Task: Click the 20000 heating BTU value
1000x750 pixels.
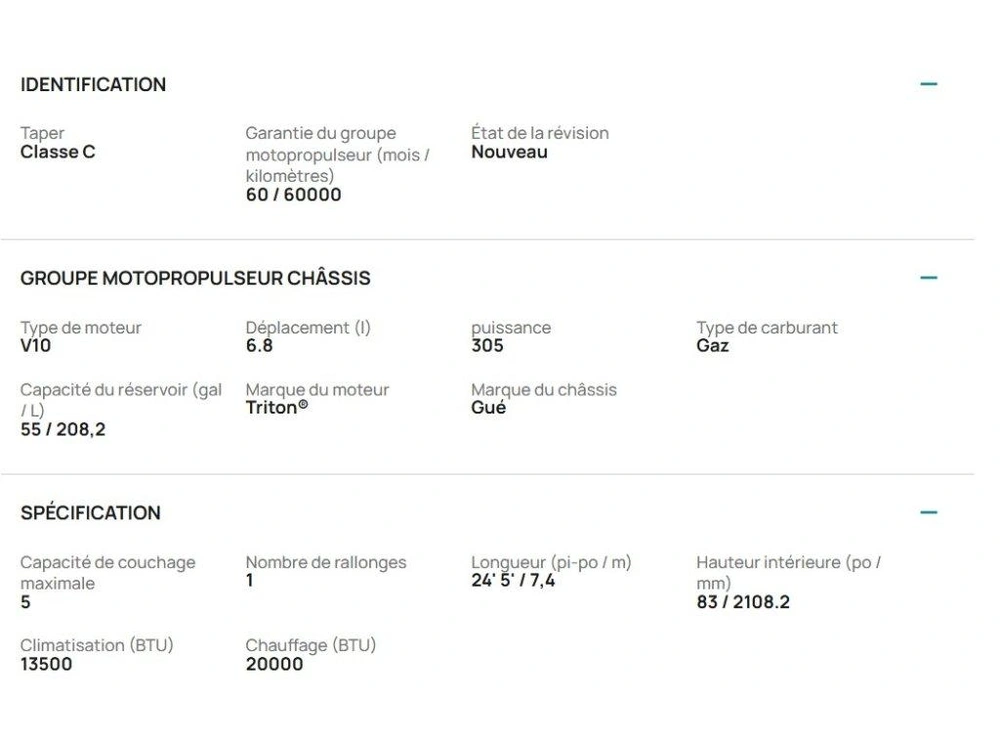Action: [274, 664]
